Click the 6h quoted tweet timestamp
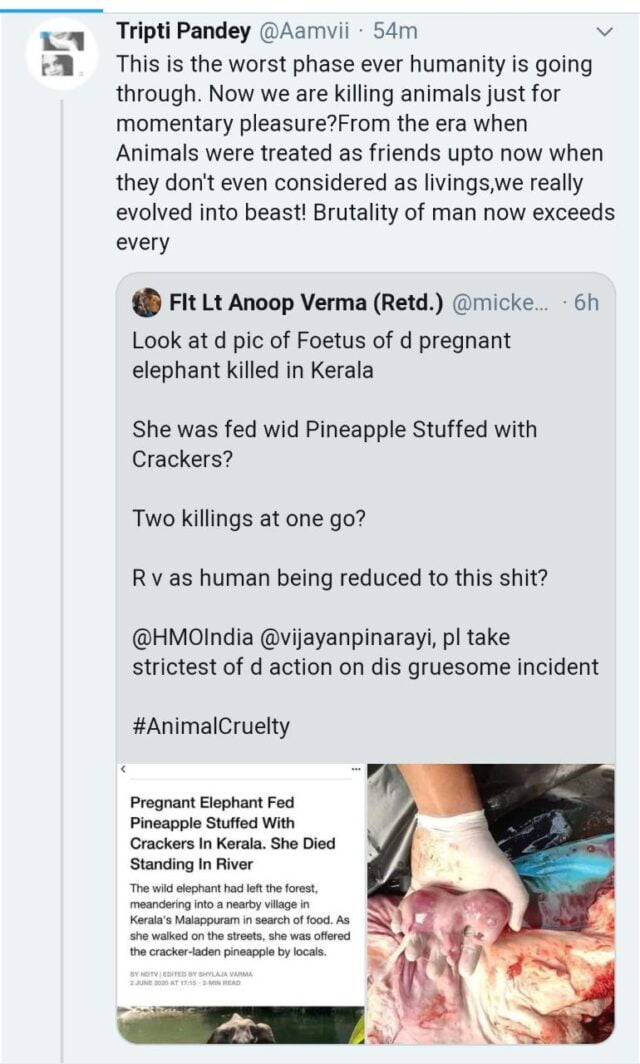Viewport: 640px width, 1064px height. pyautogui.click(x=585, y=302)
